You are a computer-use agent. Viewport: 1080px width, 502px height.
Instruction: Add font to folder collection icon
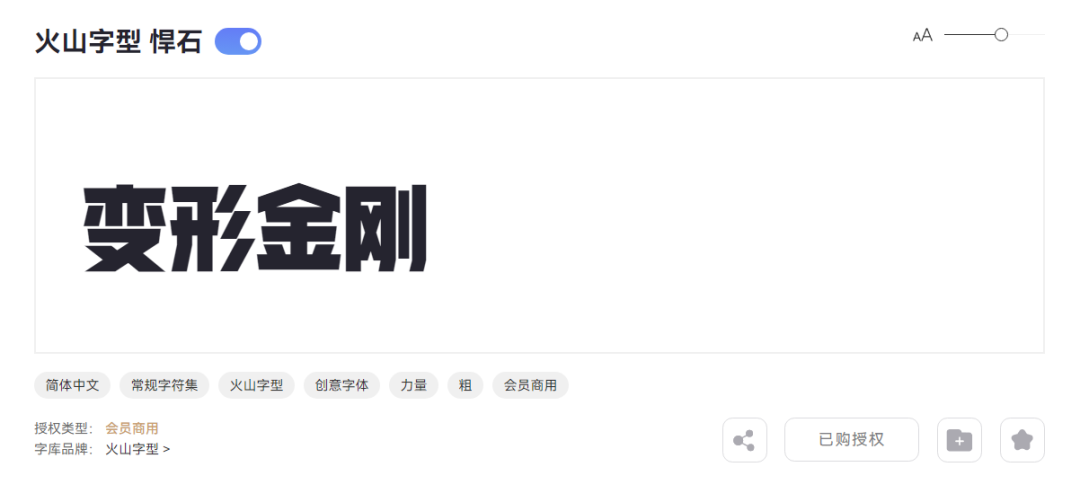pyautogui.click(x=959, y=440)
